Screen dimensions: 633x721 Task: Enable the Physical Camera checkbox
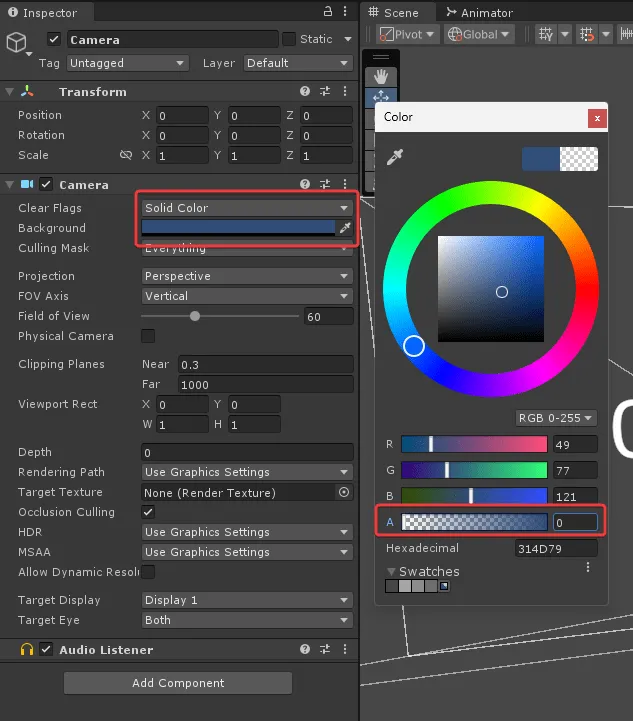click(x=148, y=336)
